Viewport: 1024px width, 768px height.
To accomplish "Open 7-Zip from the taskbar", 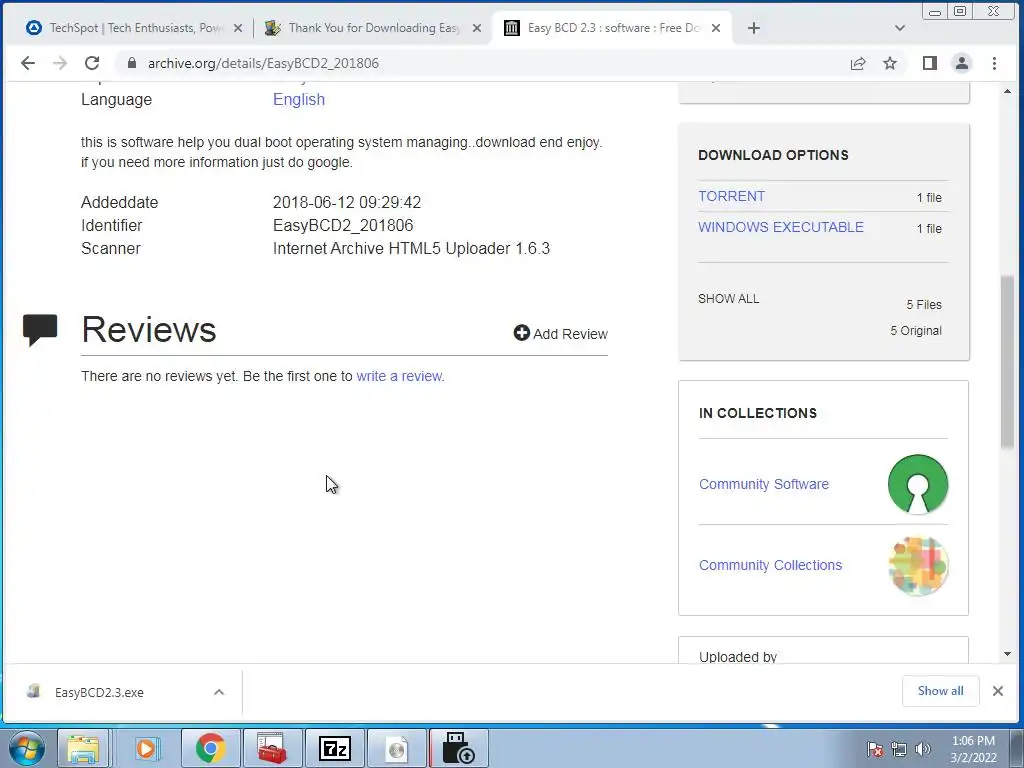I will (334, 748).
